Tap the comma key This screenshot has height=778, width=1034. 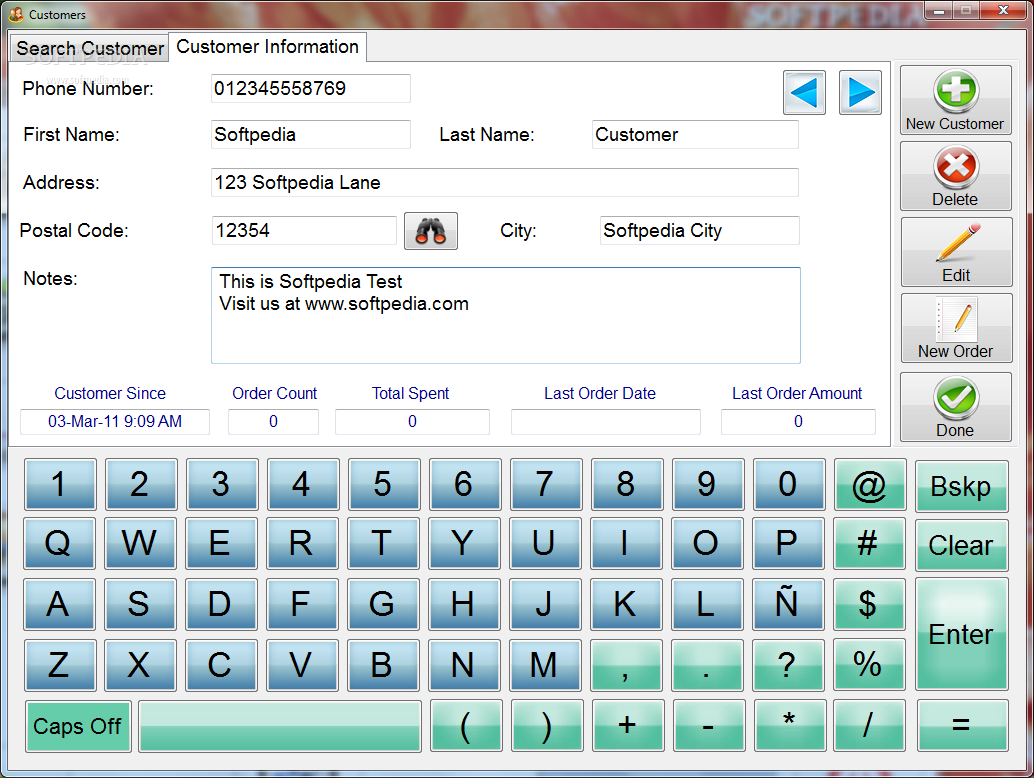point(626,665)
